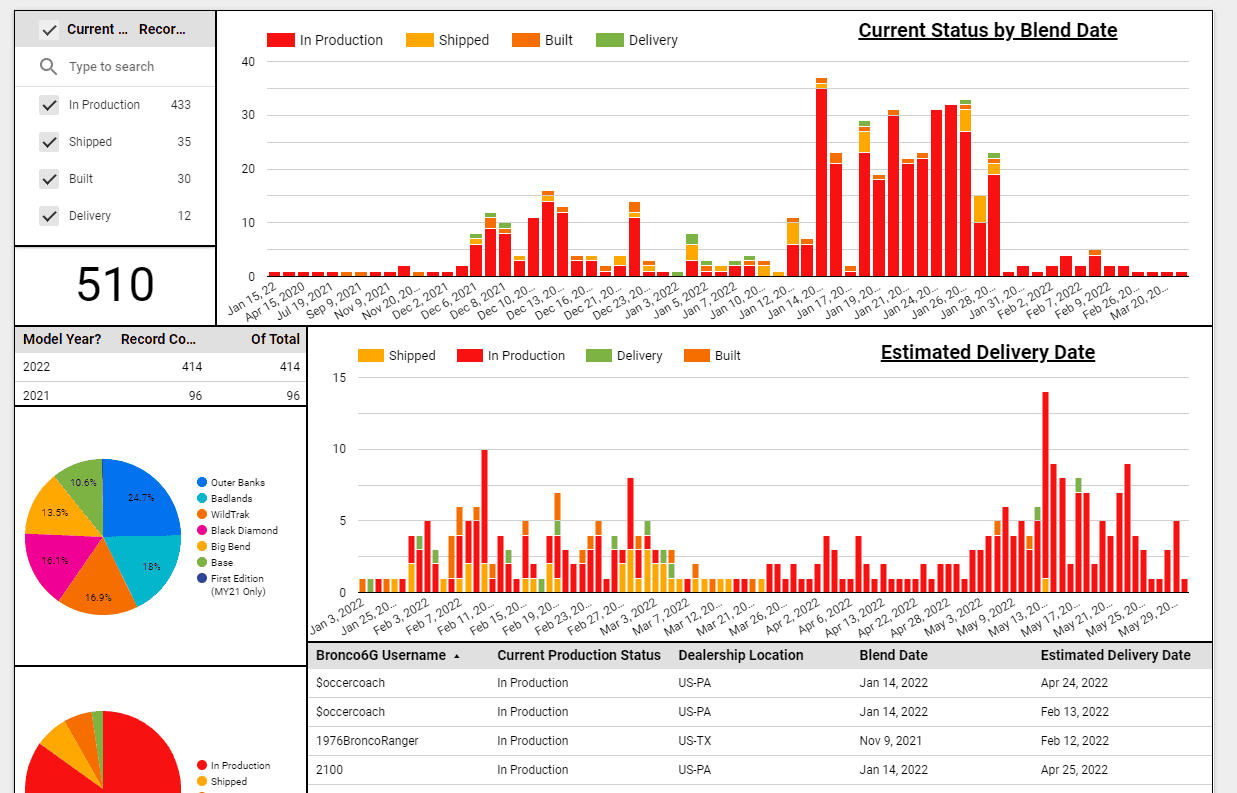This screenshot has width=1237, height=793.
Task: Click In Production red swatch in Blend Date legend
Action: [x=281, y=40]
